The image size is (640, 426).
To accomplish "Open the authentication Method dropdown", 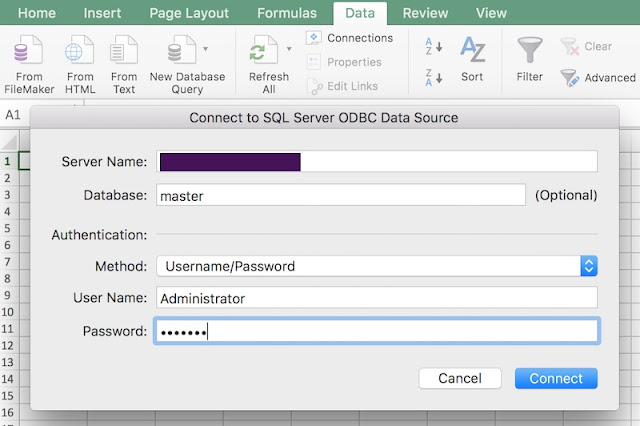I will 377,266.
